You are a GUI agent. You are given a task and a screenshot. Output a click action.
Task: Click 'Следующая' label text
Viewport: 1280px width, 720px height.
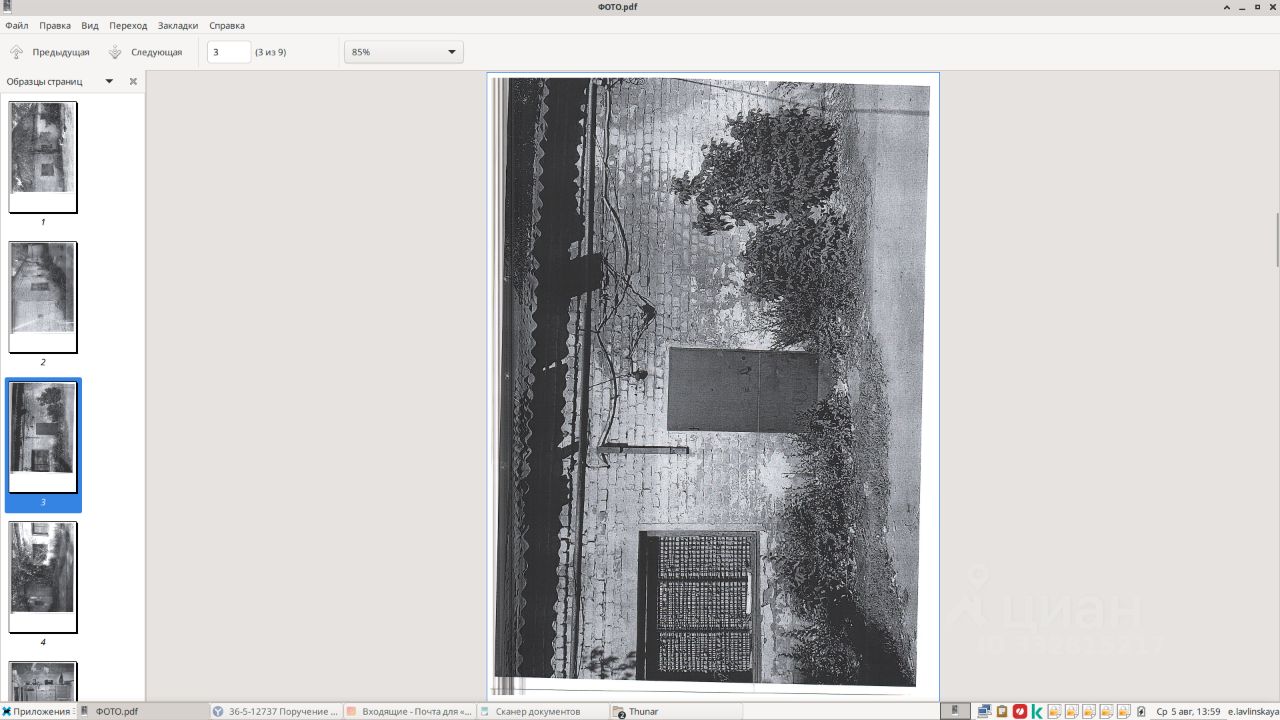coord(157,52)
